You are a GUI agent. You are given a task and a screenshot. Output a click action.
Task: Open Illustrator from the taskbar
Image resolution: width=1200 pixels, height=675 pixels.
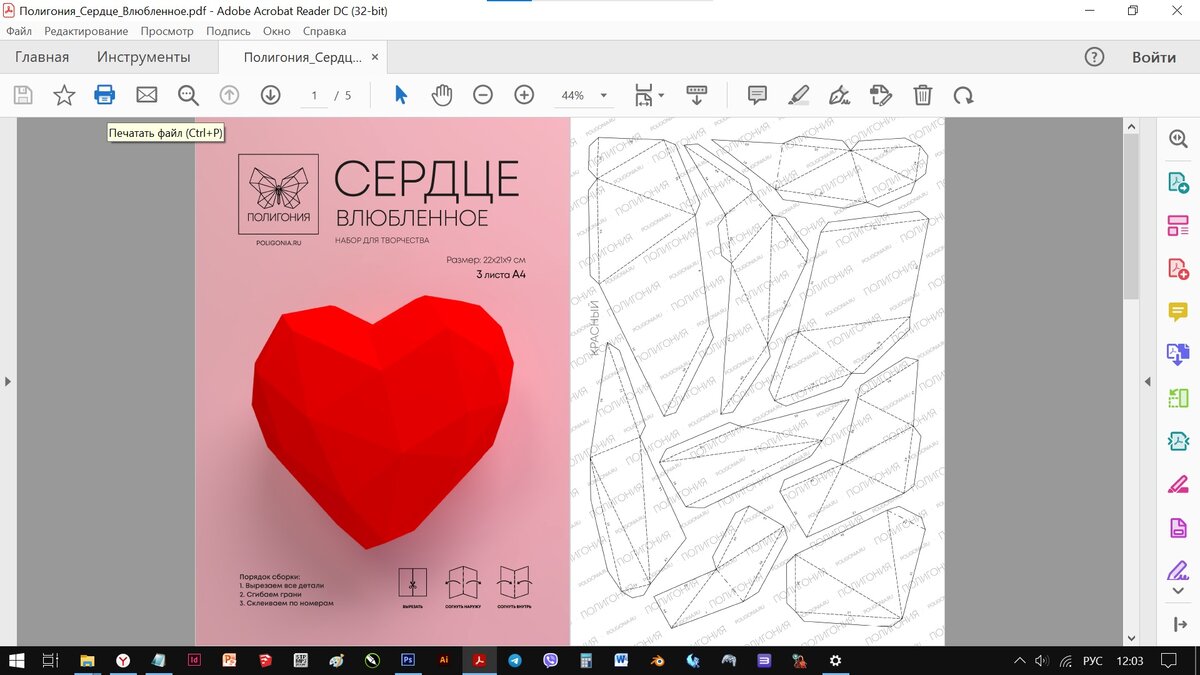444,661
